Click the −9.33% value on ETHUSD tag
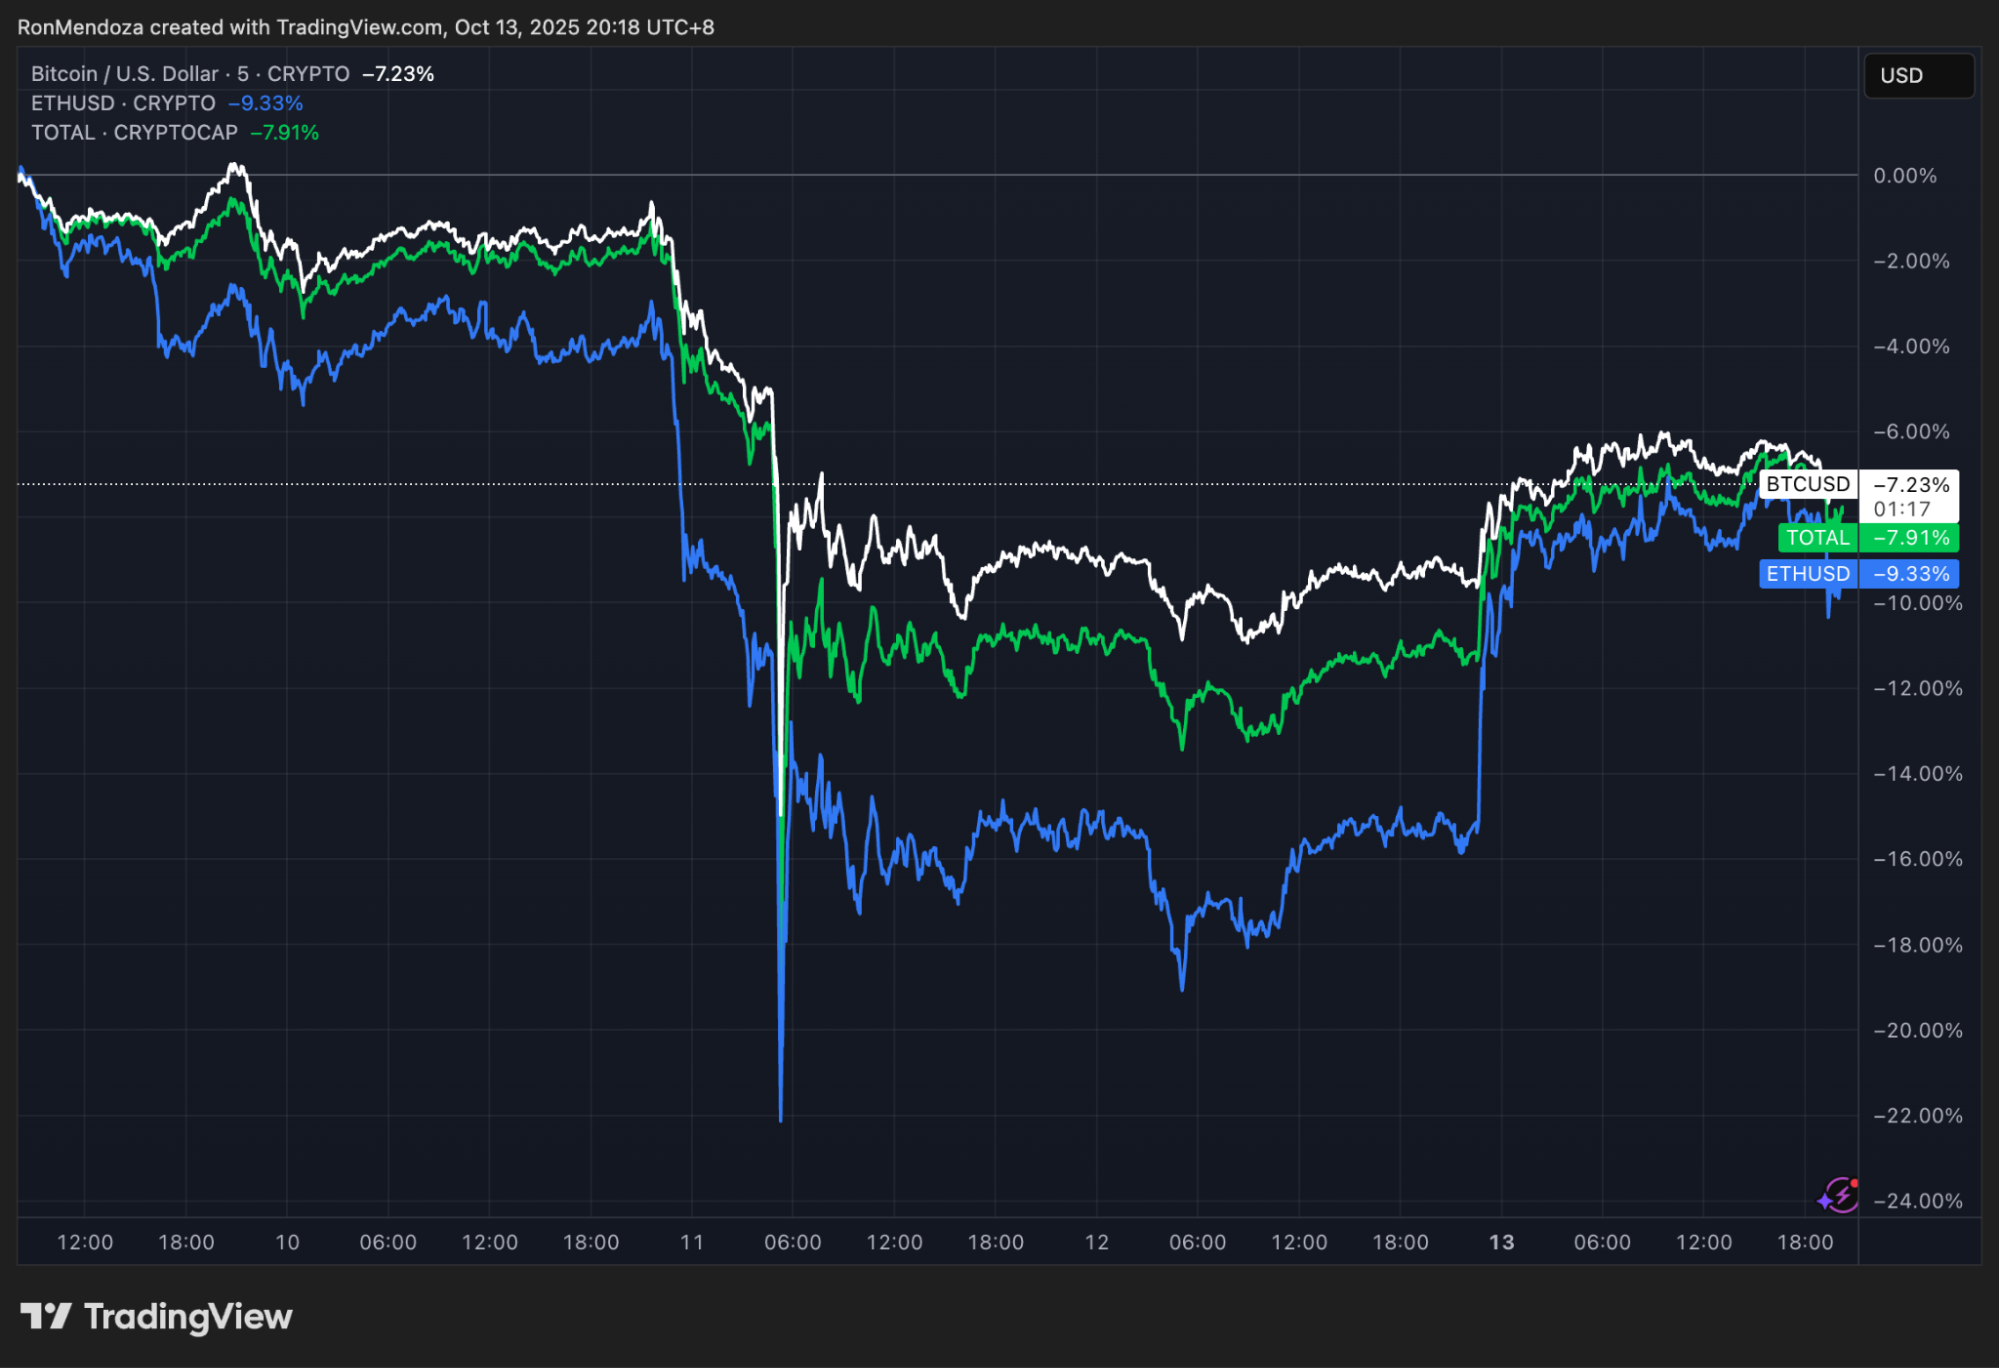 (x=1911, y=574)
